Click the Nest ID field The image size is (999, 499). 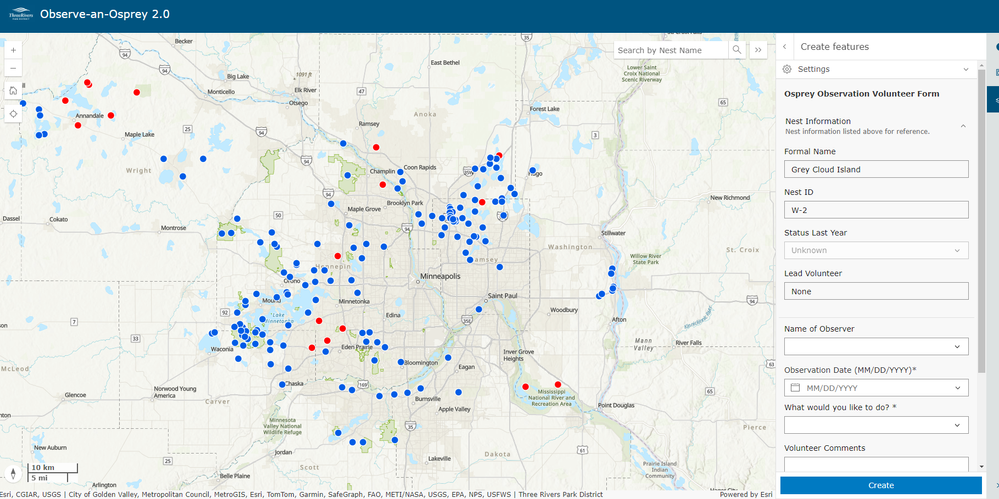[876, 210]
